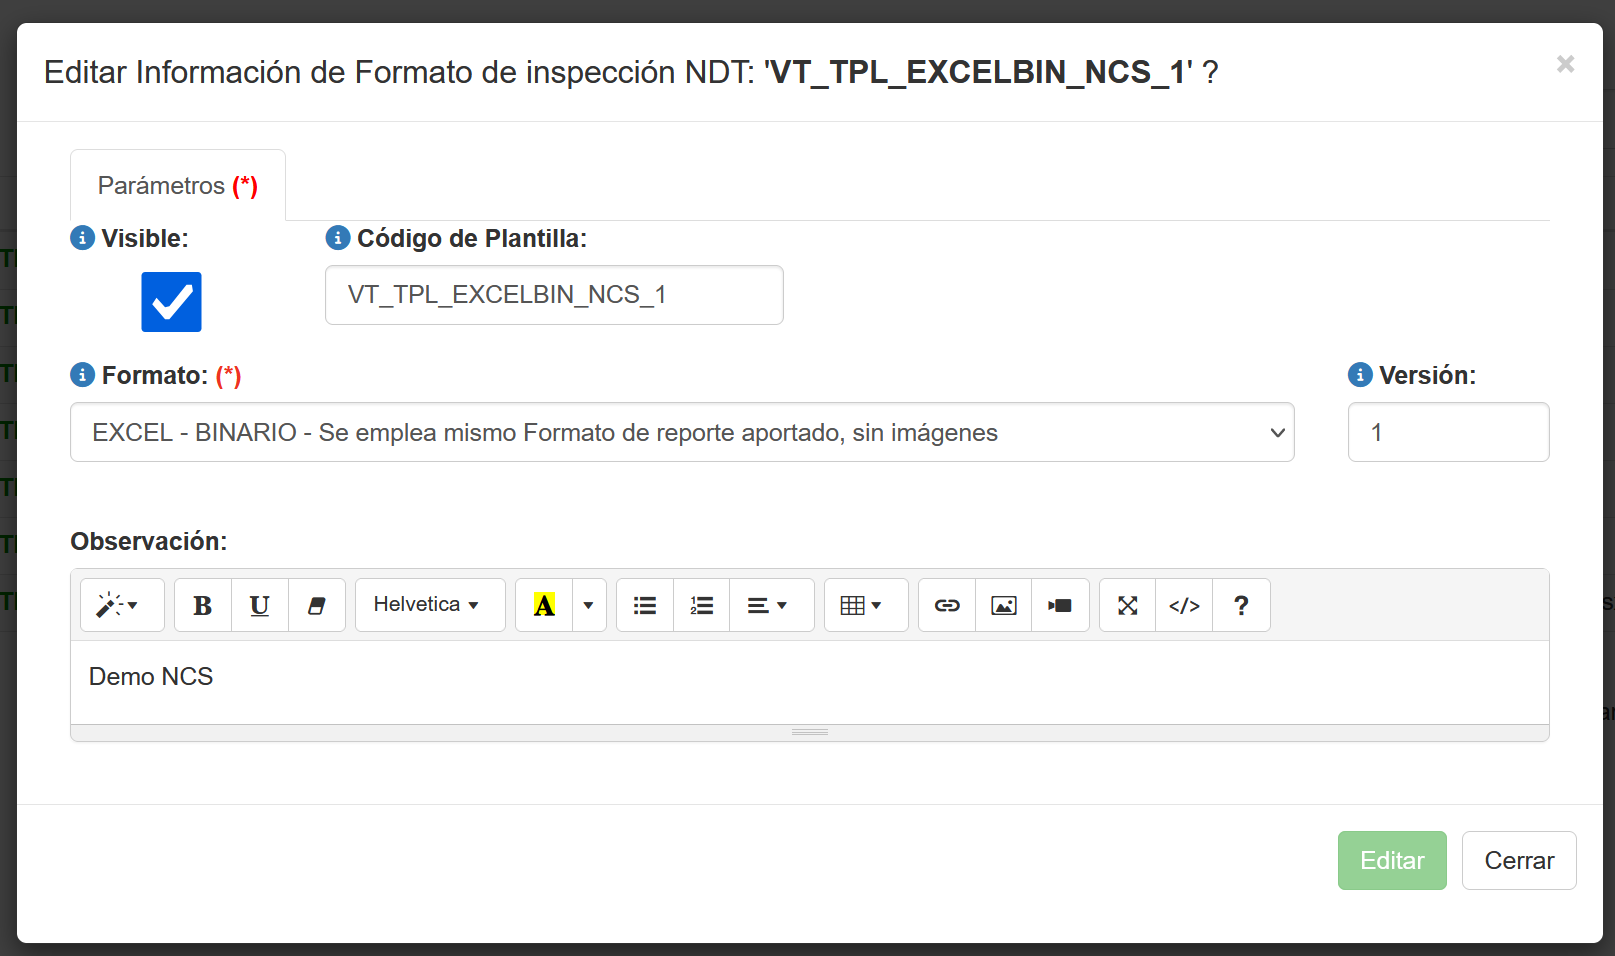Insert a hyperlink in the observation

pyautogui.click(x=947, y=605)
